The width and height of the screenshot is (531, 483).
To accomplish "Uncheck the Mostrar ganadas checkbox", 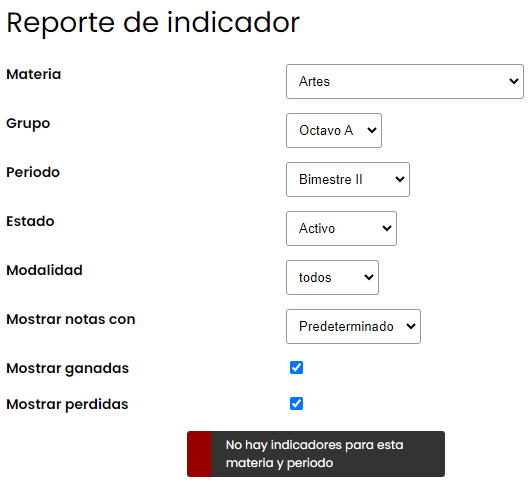I will click(x=296, y=368).
